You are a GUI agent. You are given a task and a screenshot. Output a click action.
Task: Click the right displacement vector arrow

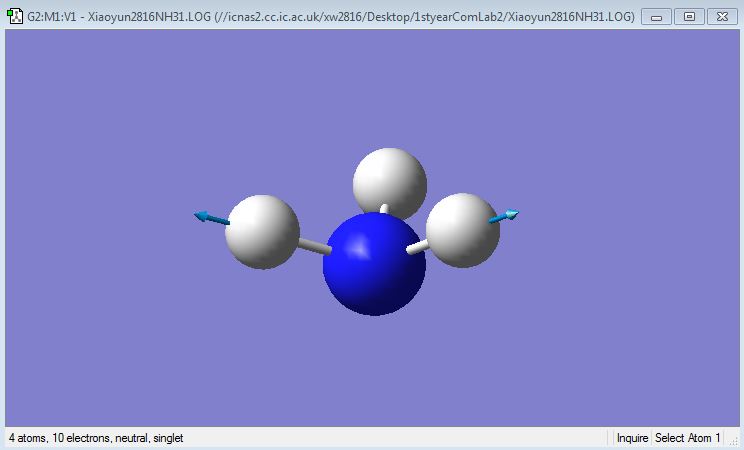tap(504, 216)
